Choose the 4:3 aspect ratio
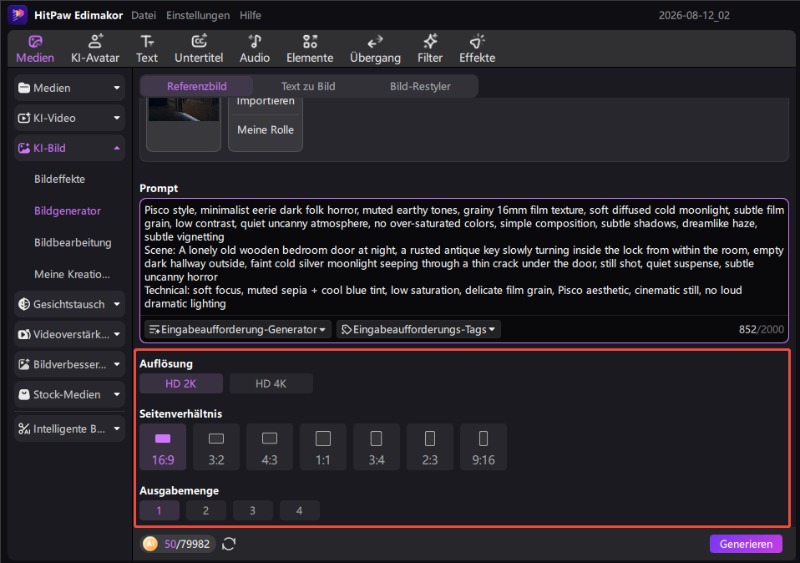 coord(269,447)
